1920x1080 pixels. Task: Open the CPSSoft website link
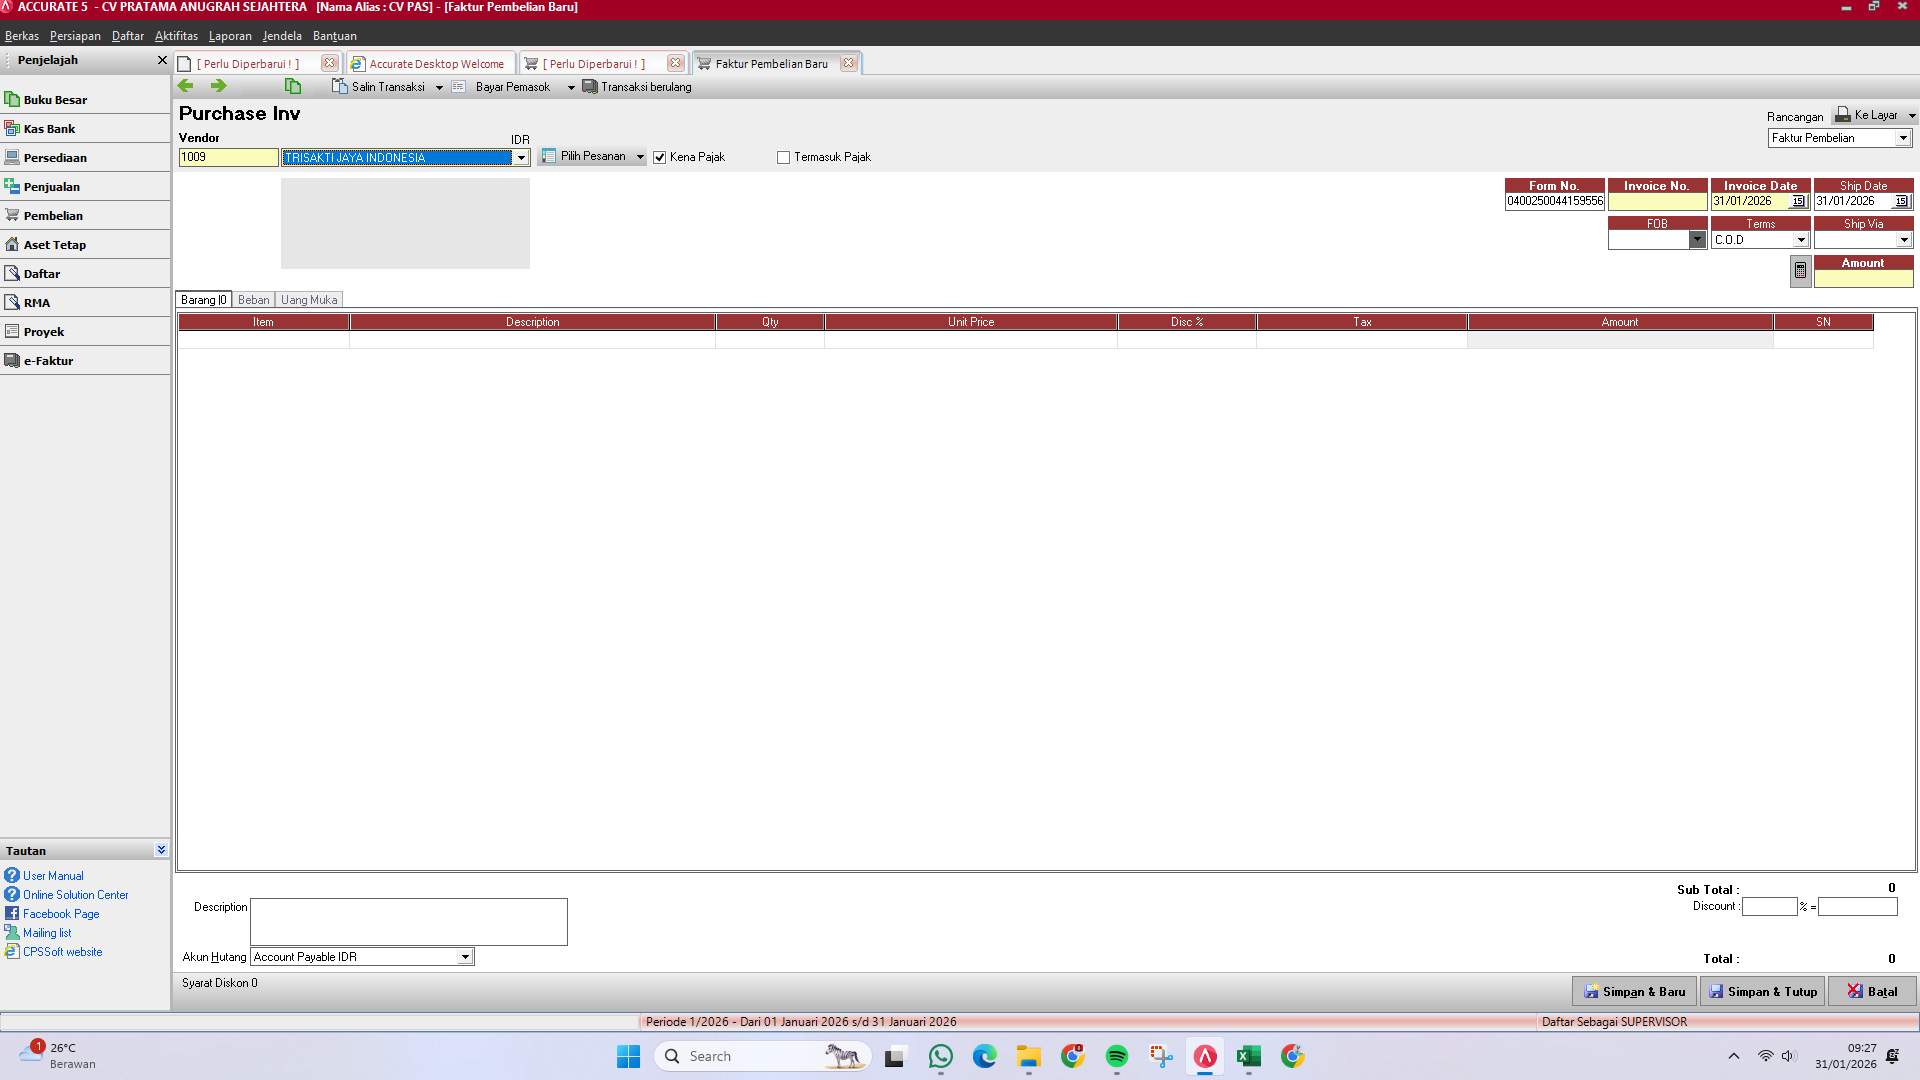pyautogui.click(x=61, y=952)
